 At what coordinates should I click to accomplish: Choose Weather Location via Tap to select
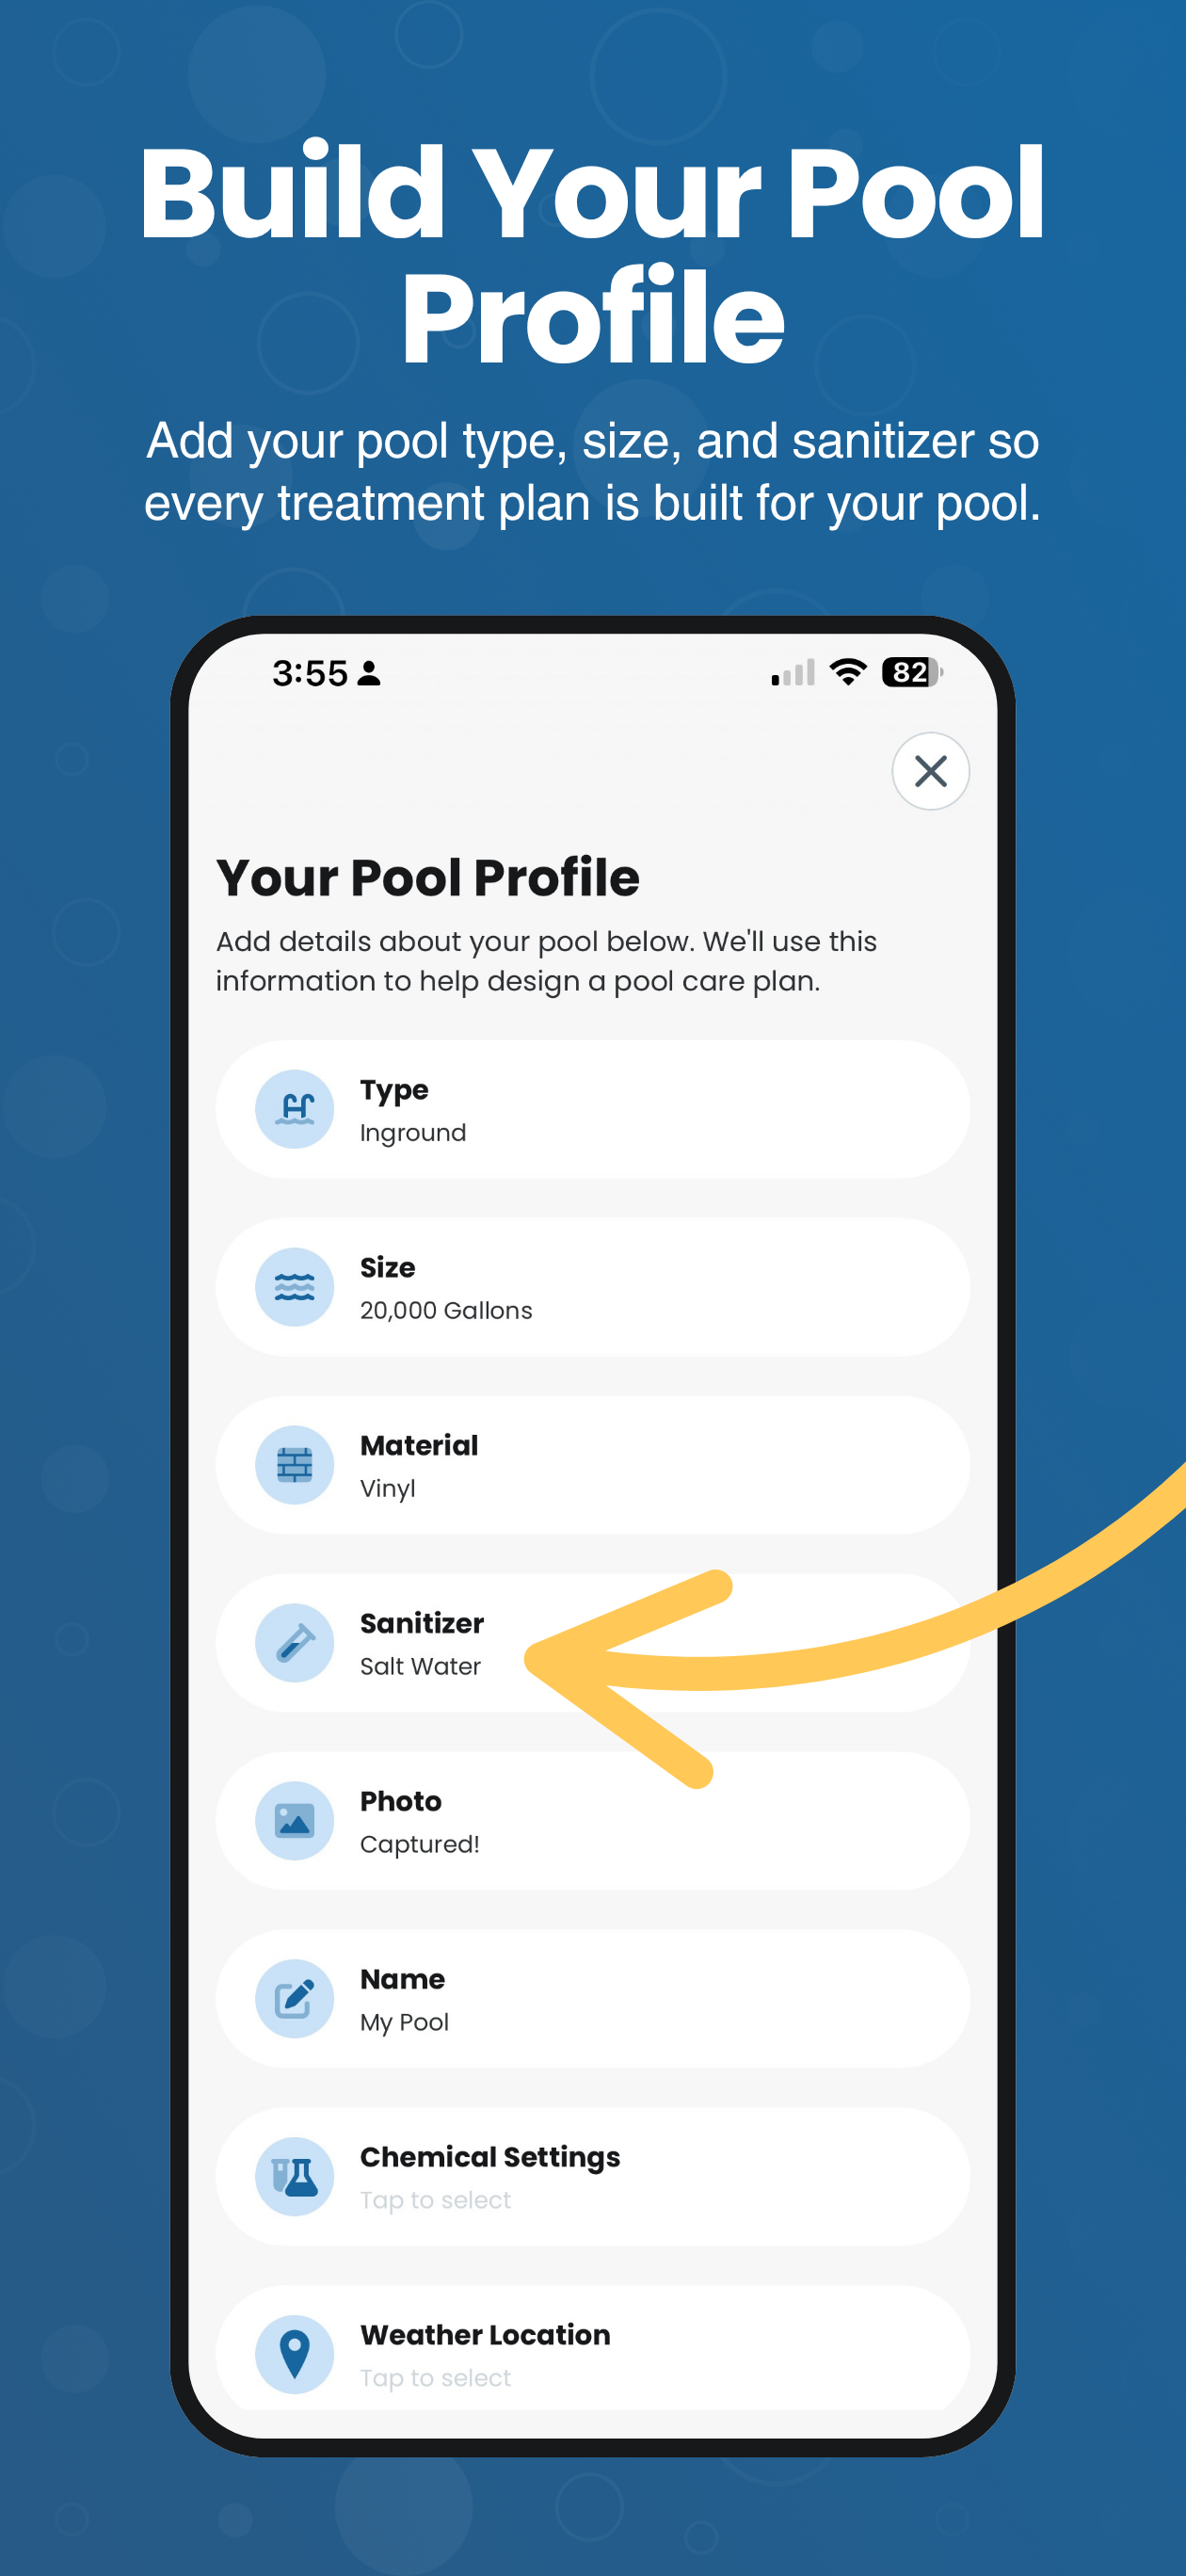pyautogui.click(x=592, y=2350)
